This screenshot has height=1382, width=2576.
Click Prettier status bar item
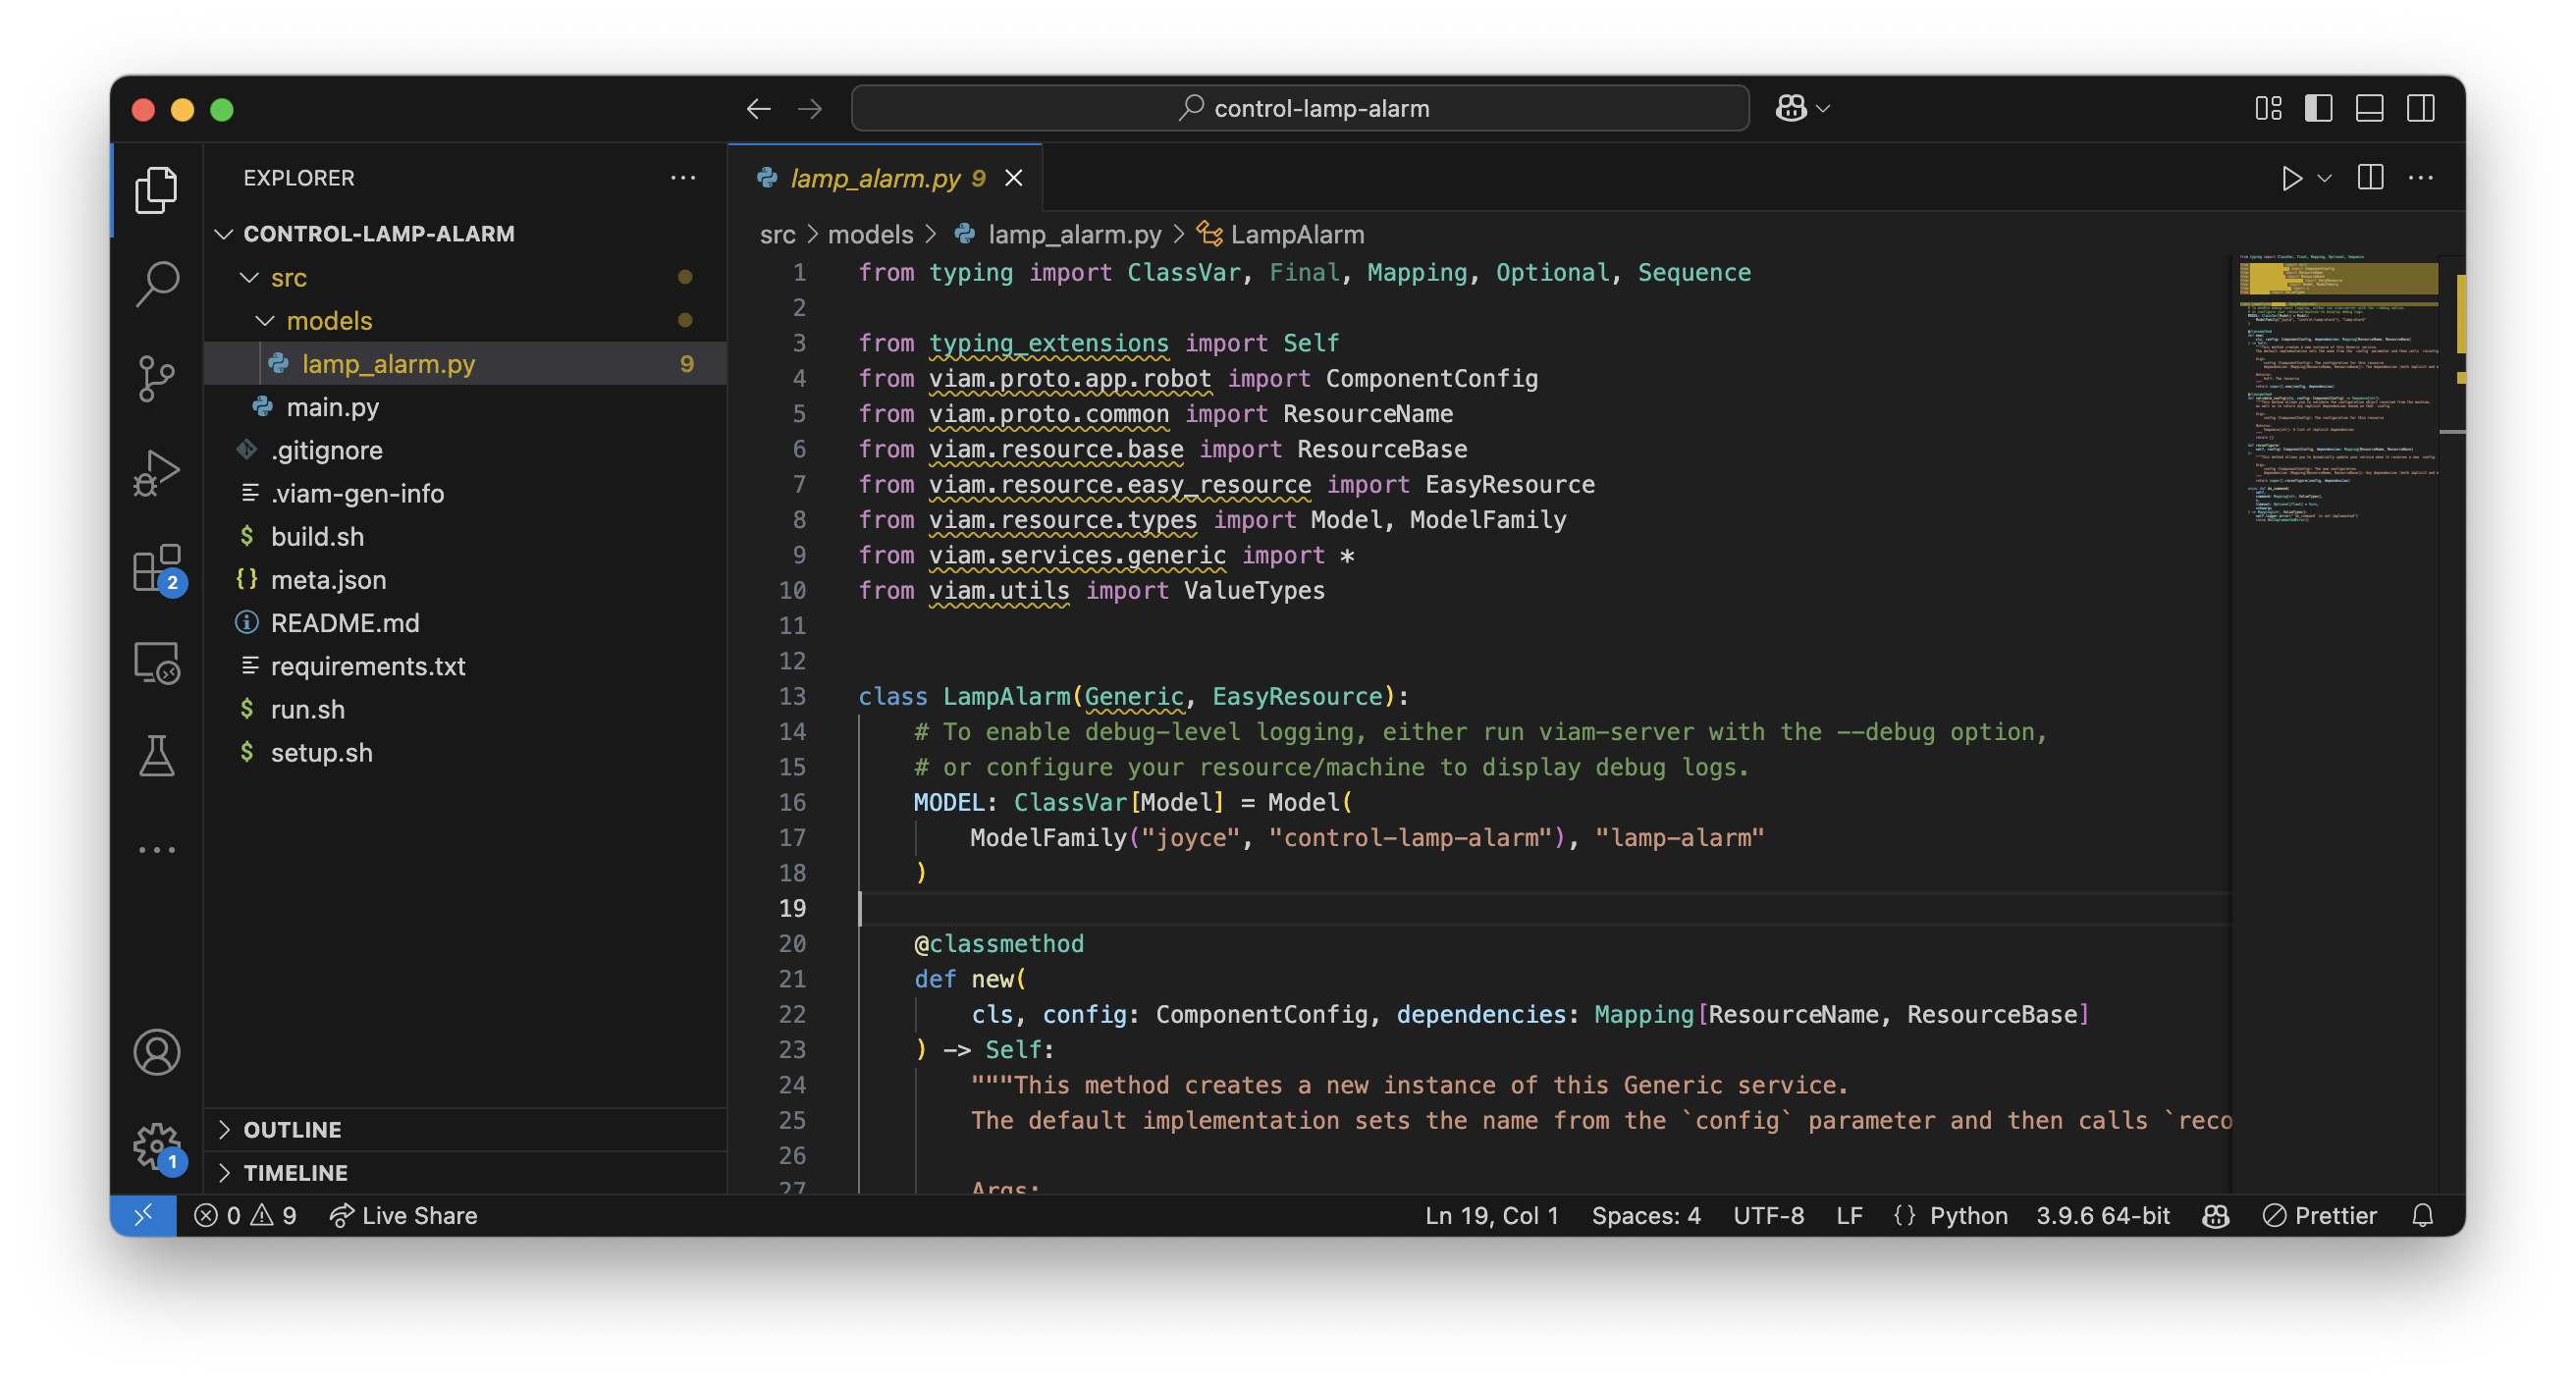(2319, 1215)
